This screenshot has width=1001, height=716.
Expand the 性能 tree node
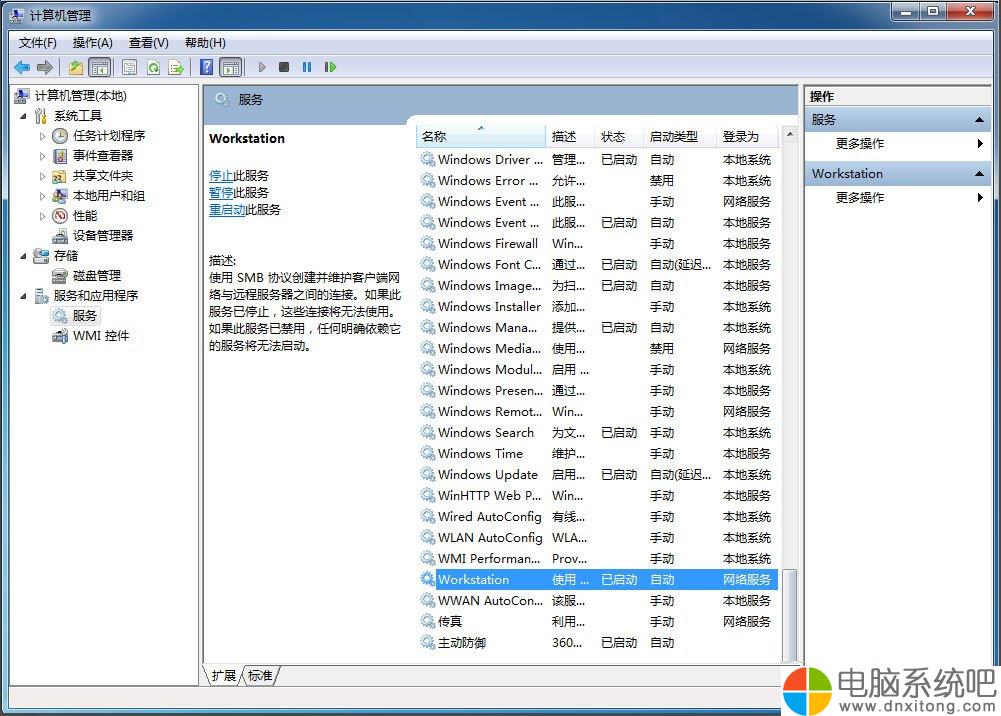pyautogui.click(x=42, y=216)
